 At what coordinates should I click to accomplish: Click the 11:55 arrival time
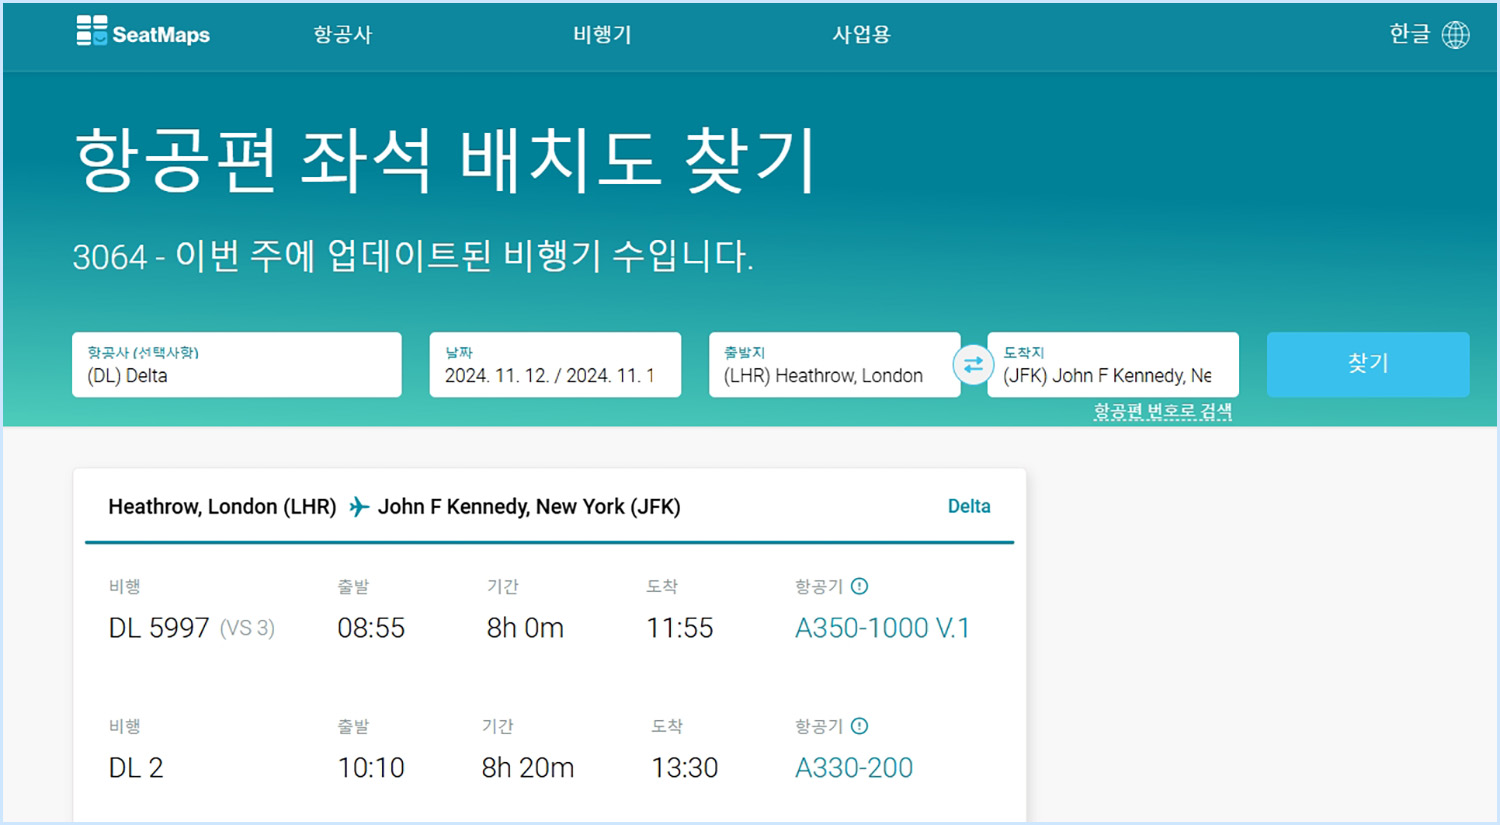pyautogui.click(x=680, y=628)
